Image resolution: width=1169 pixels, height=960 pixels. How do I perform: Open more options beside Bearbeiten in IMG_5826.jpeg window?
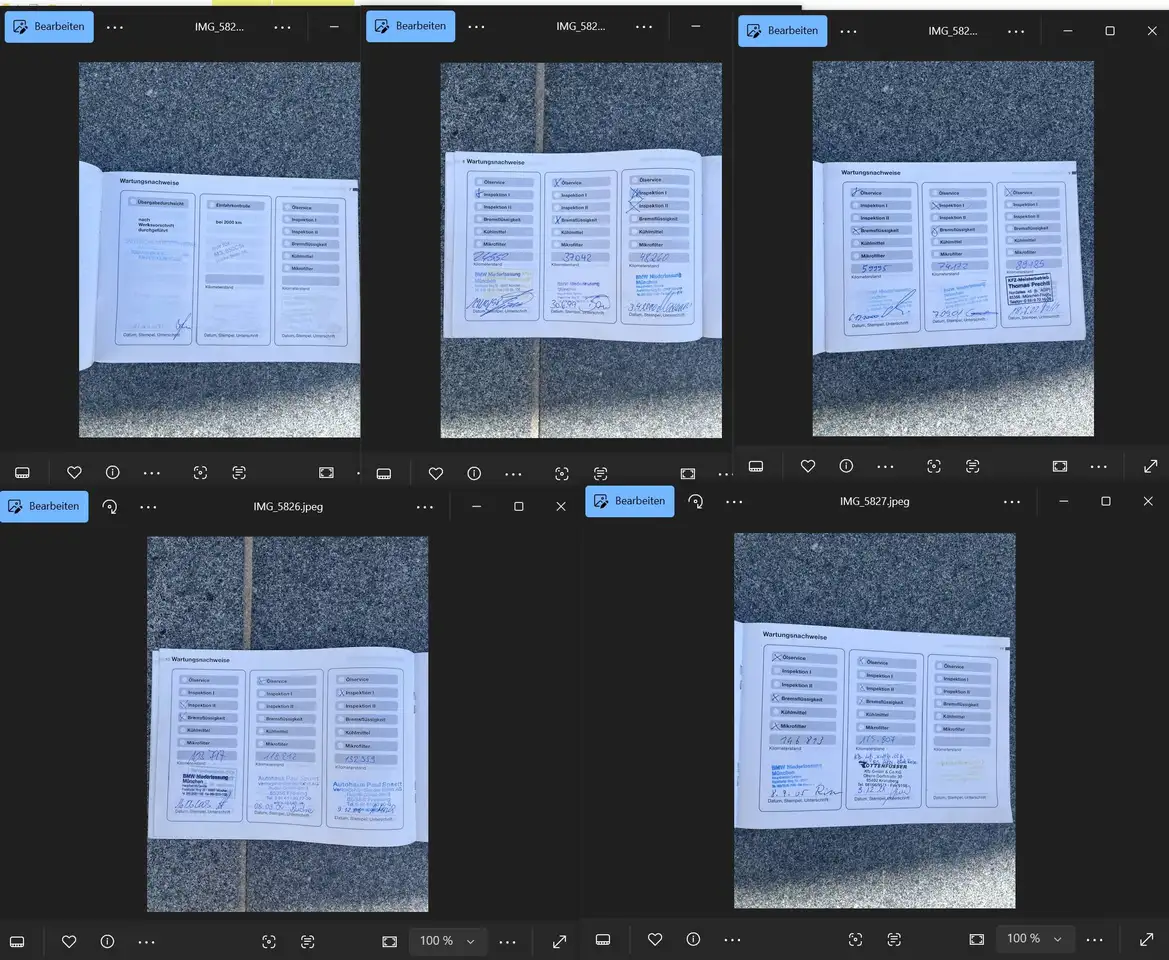[148, 507]
